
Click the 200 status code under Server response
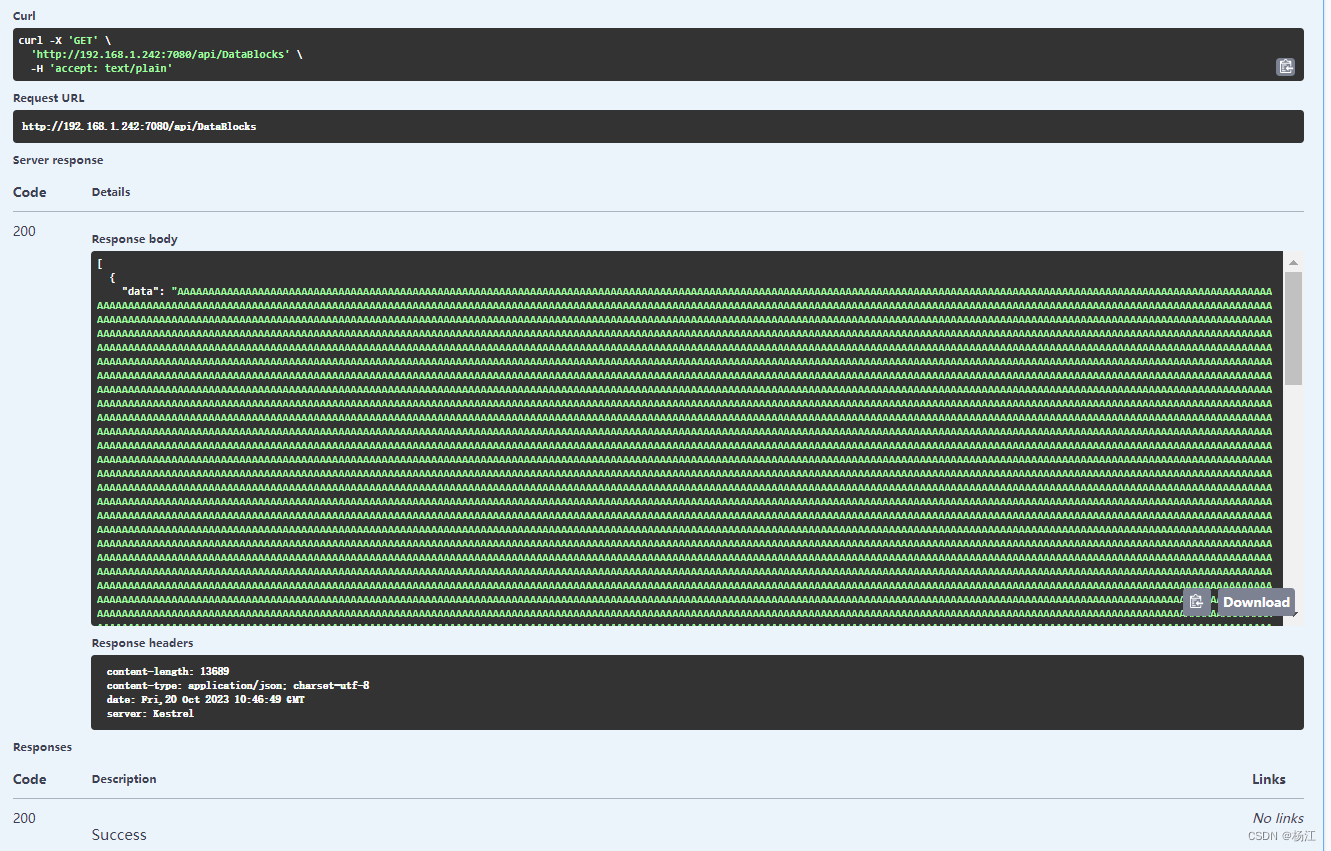[24, 231]
